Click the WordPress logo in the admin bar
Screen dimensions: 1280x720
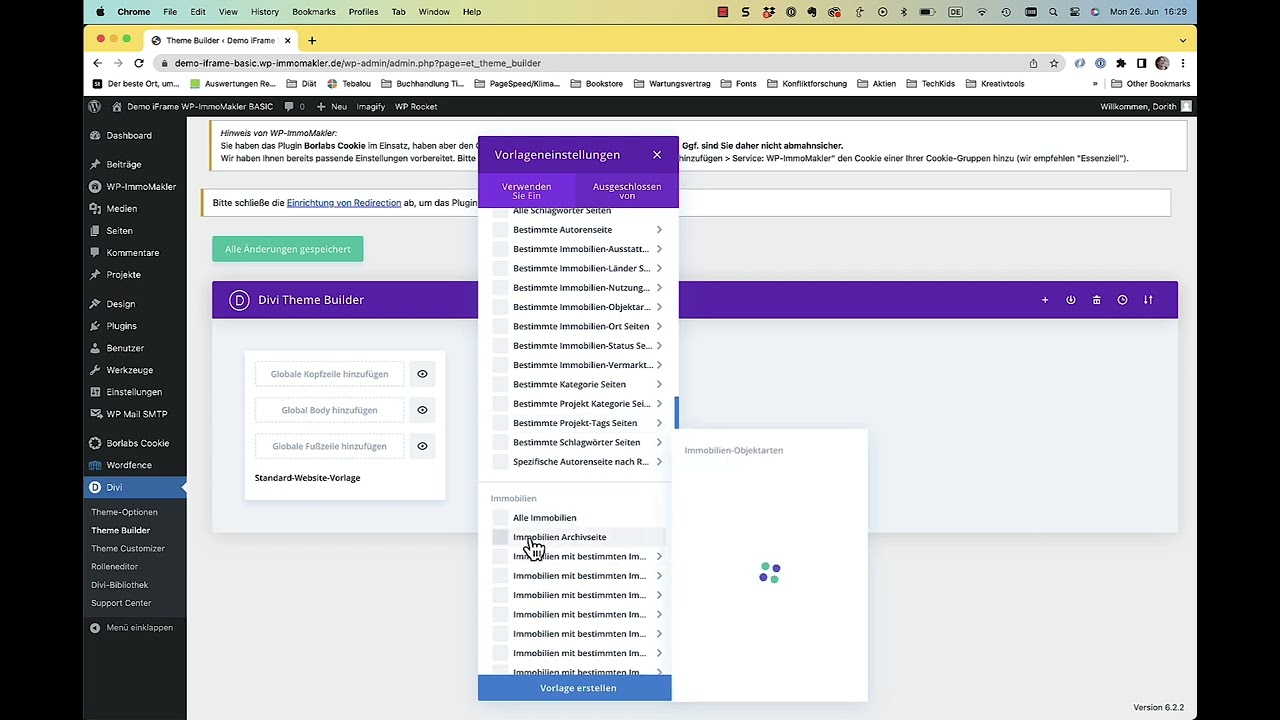pyautogui.click(x=95, y=106)
